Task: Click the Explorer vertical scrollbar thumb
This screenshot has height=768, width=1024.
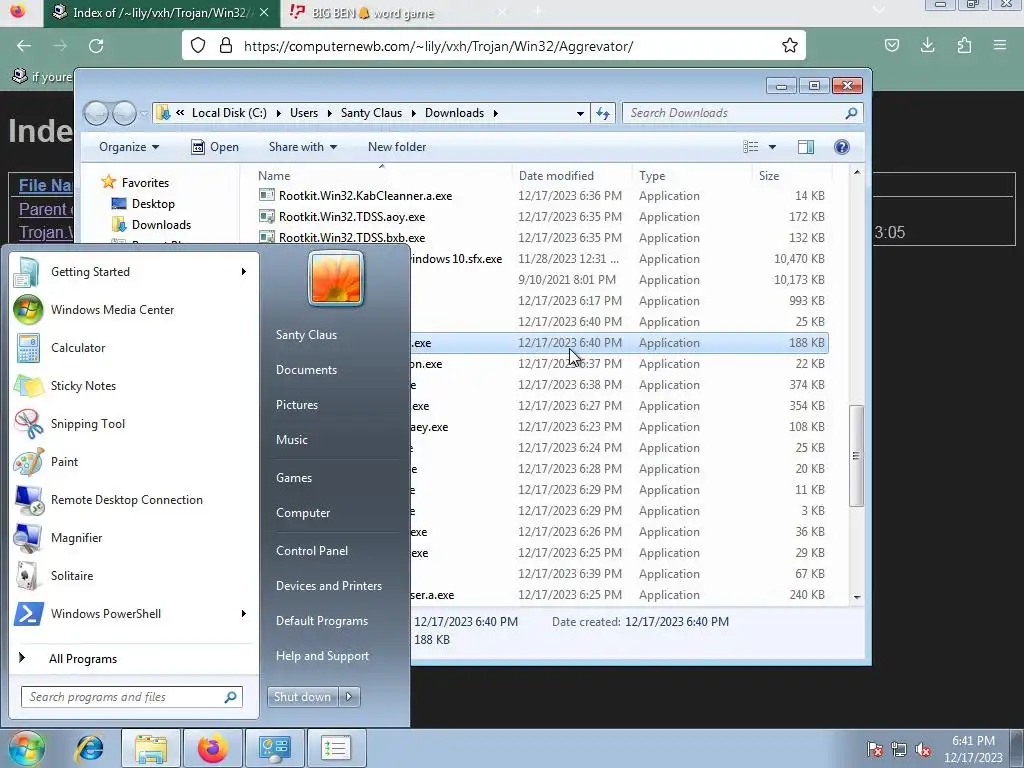Action: 856,455
